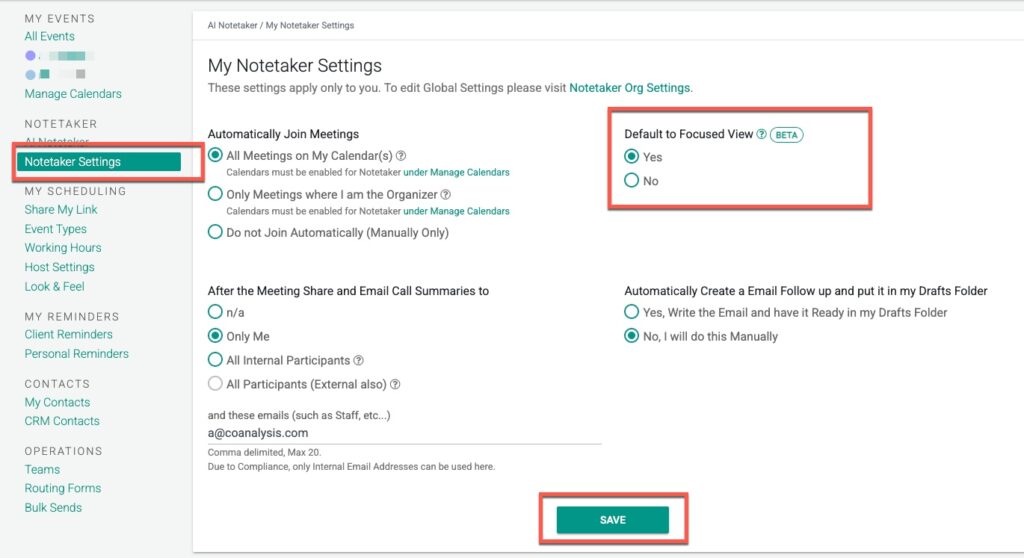This screenshot has width=1024, height=558.
Task: Open Notetaker Org Settings link
Action: click(629, 88)
